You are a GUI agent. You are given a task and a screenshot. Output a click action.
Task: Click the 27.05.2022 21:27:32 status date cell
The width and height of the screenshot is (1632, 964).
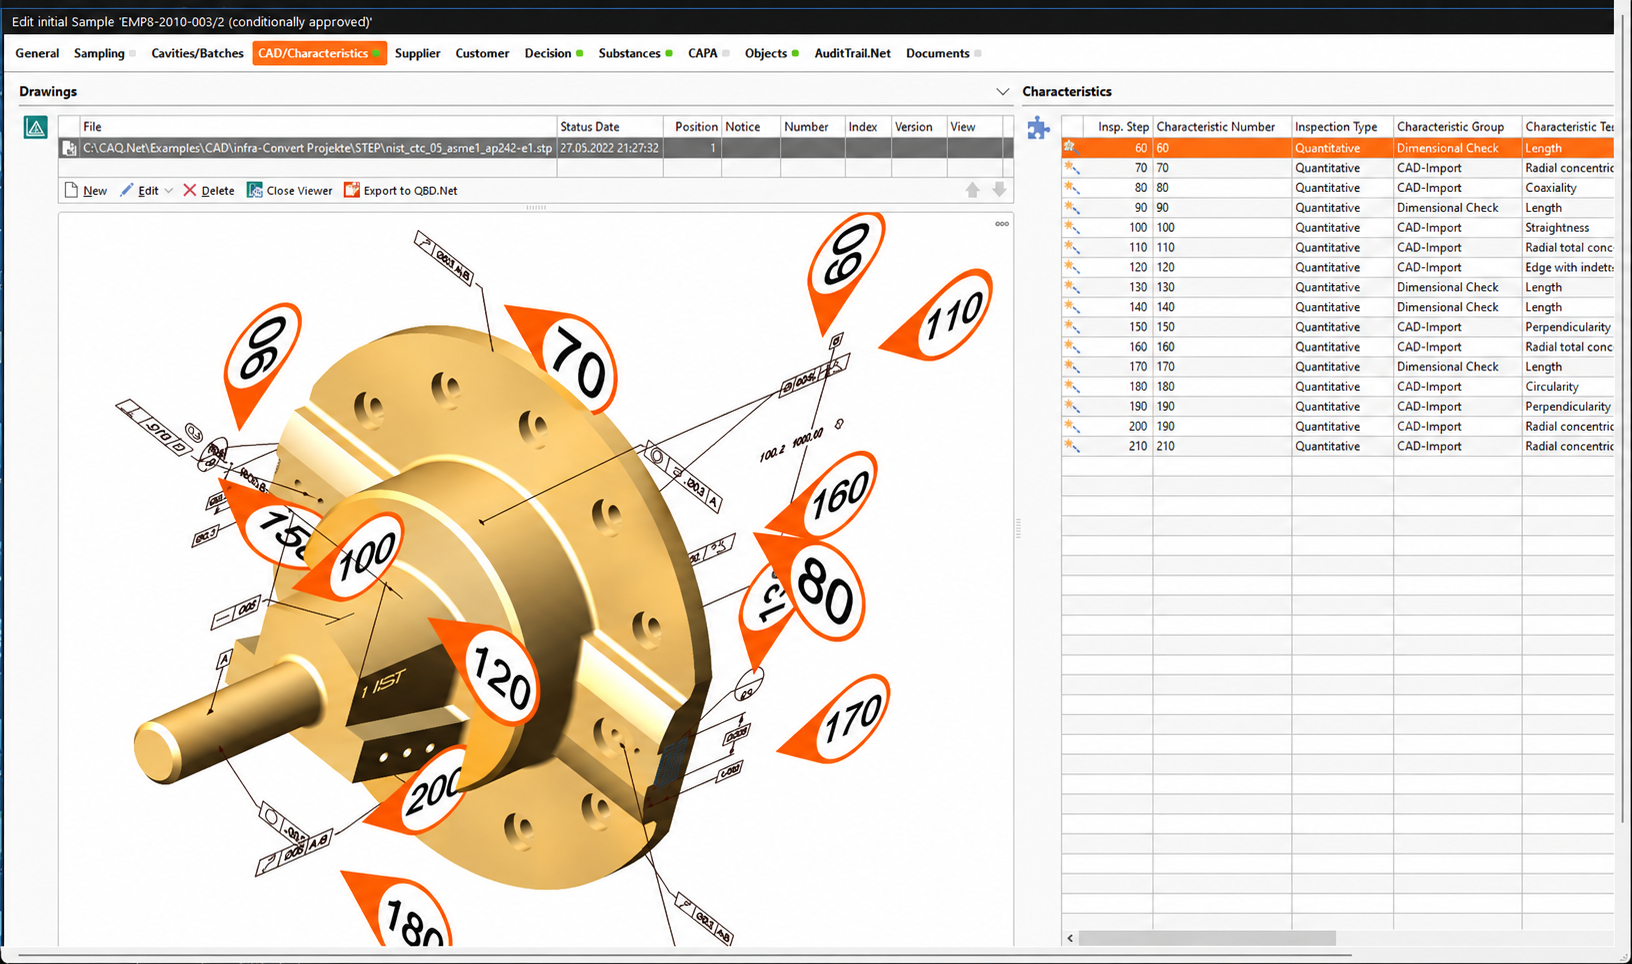609,148
